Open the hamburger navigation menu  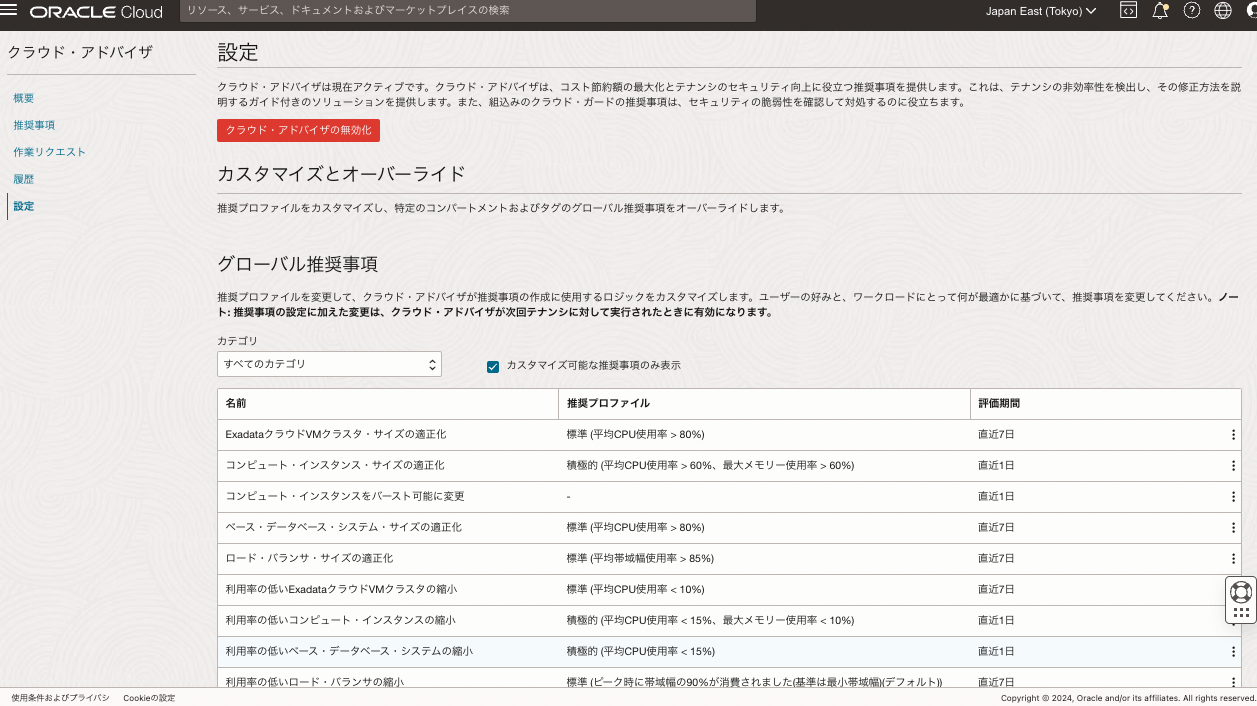click(x=11, y=11)
